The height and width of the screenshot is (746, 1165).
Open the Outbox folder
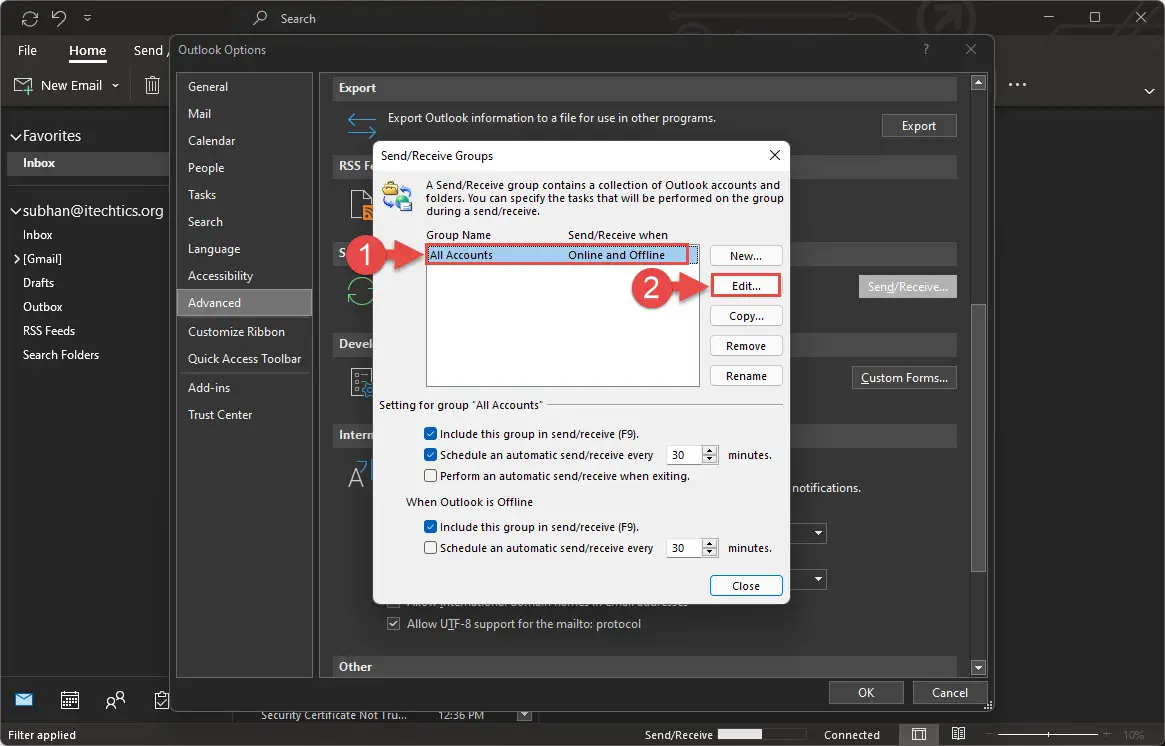pyautogui.click(x=42, y=306)
